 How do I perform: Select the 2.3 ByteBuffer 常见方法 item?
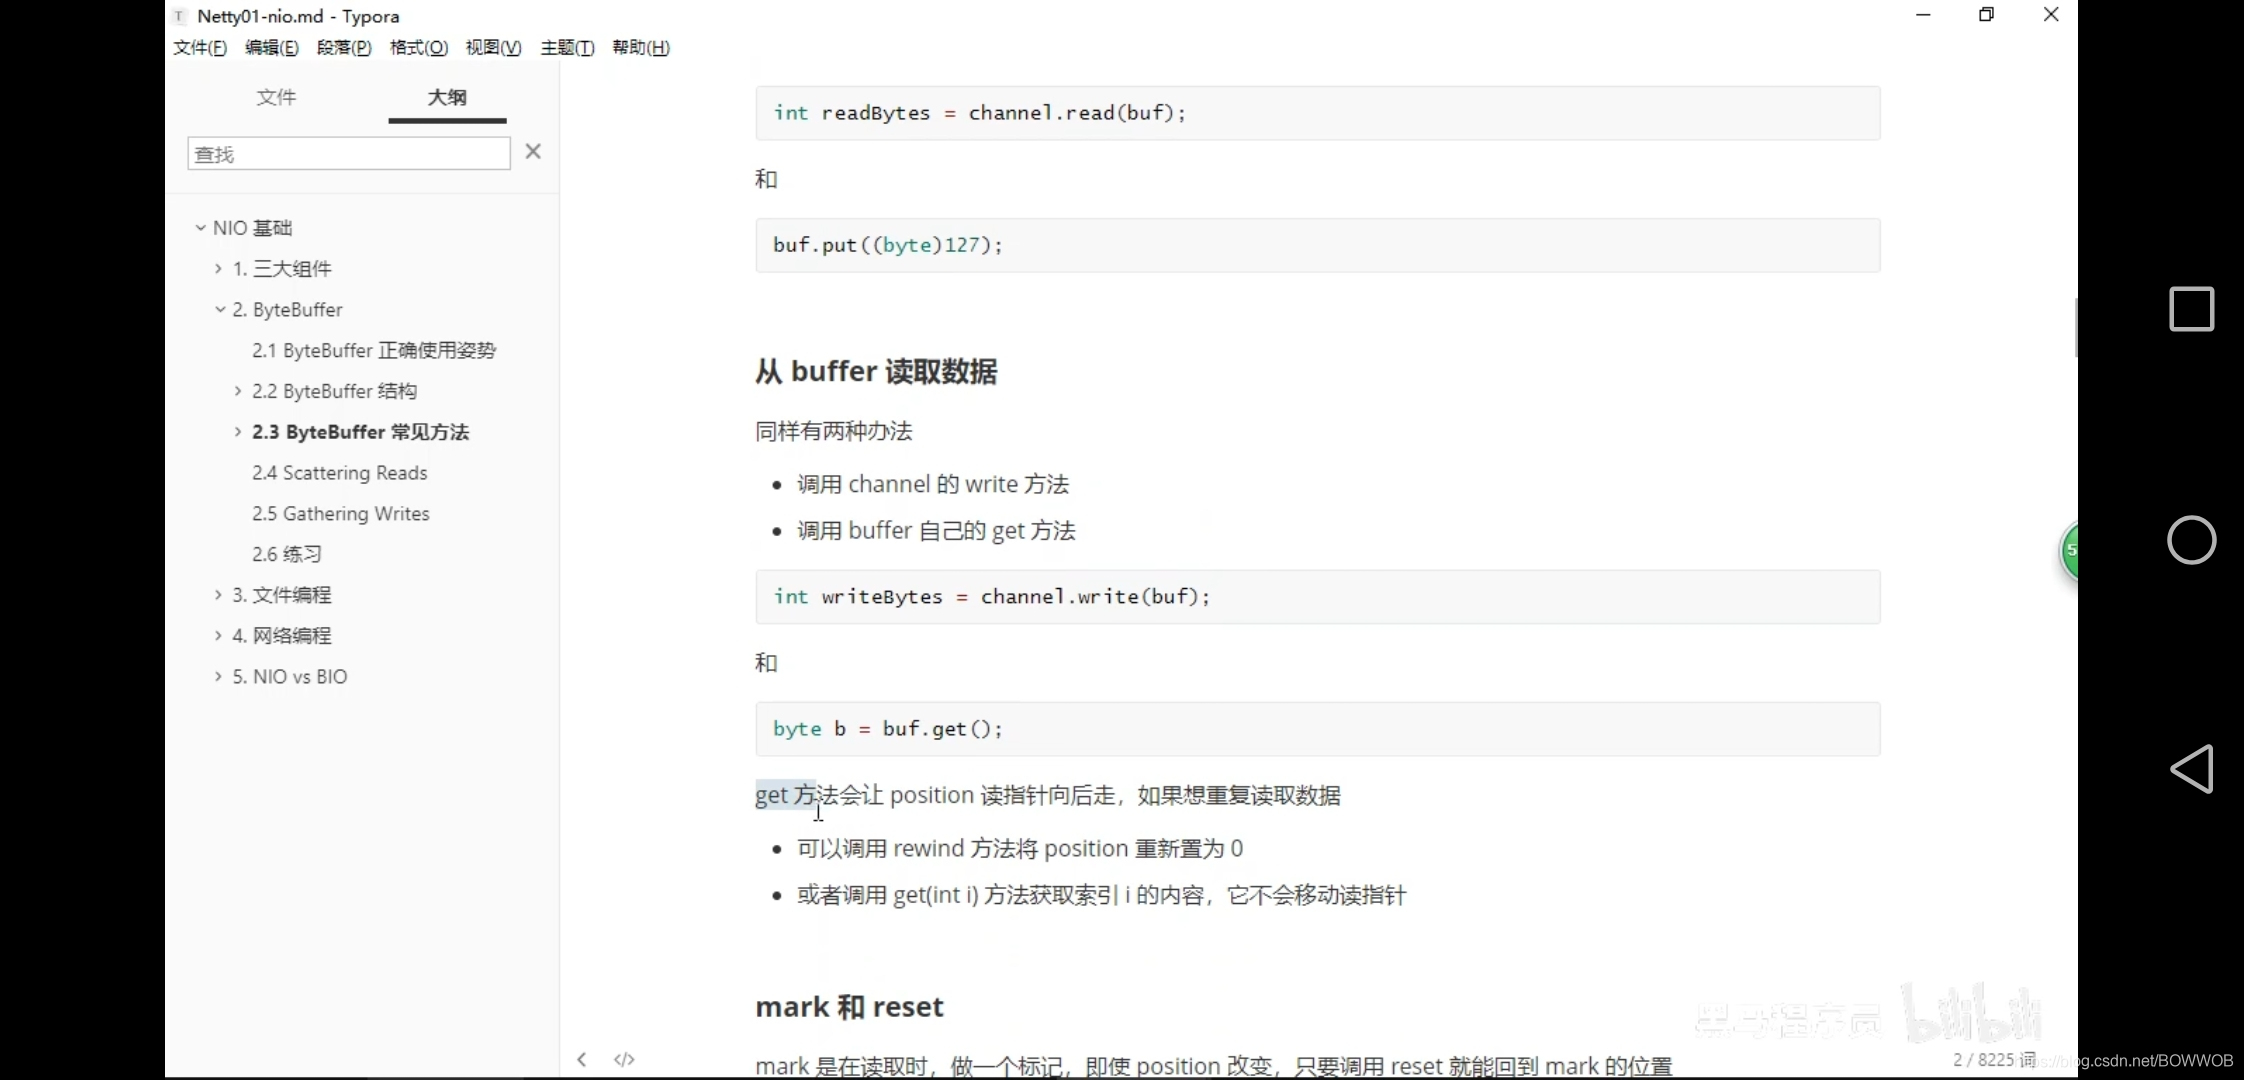coord(361,432)
